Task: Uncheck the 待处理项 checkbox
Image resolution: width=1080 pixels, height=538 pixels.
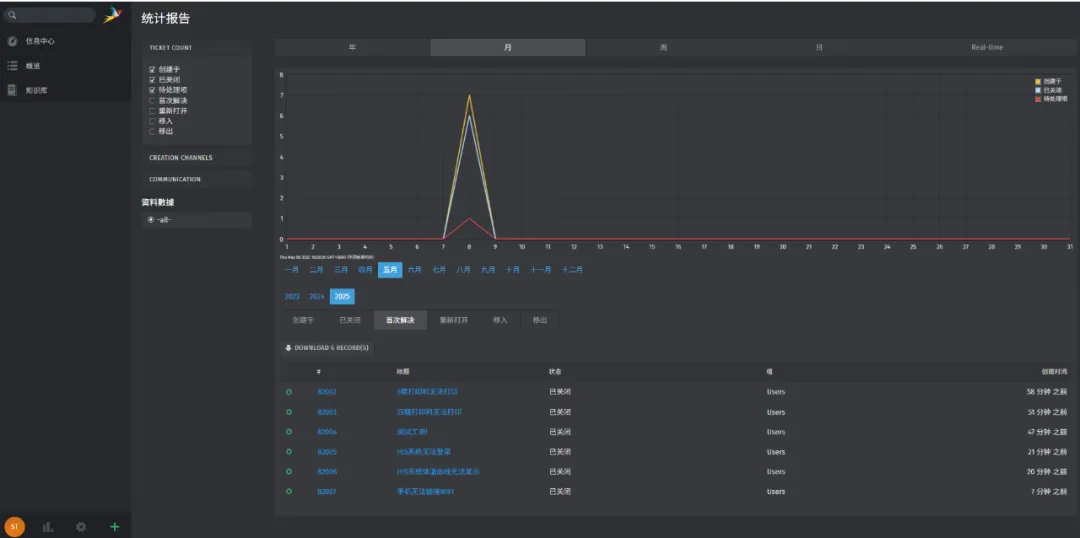Action: coord(152,90)
